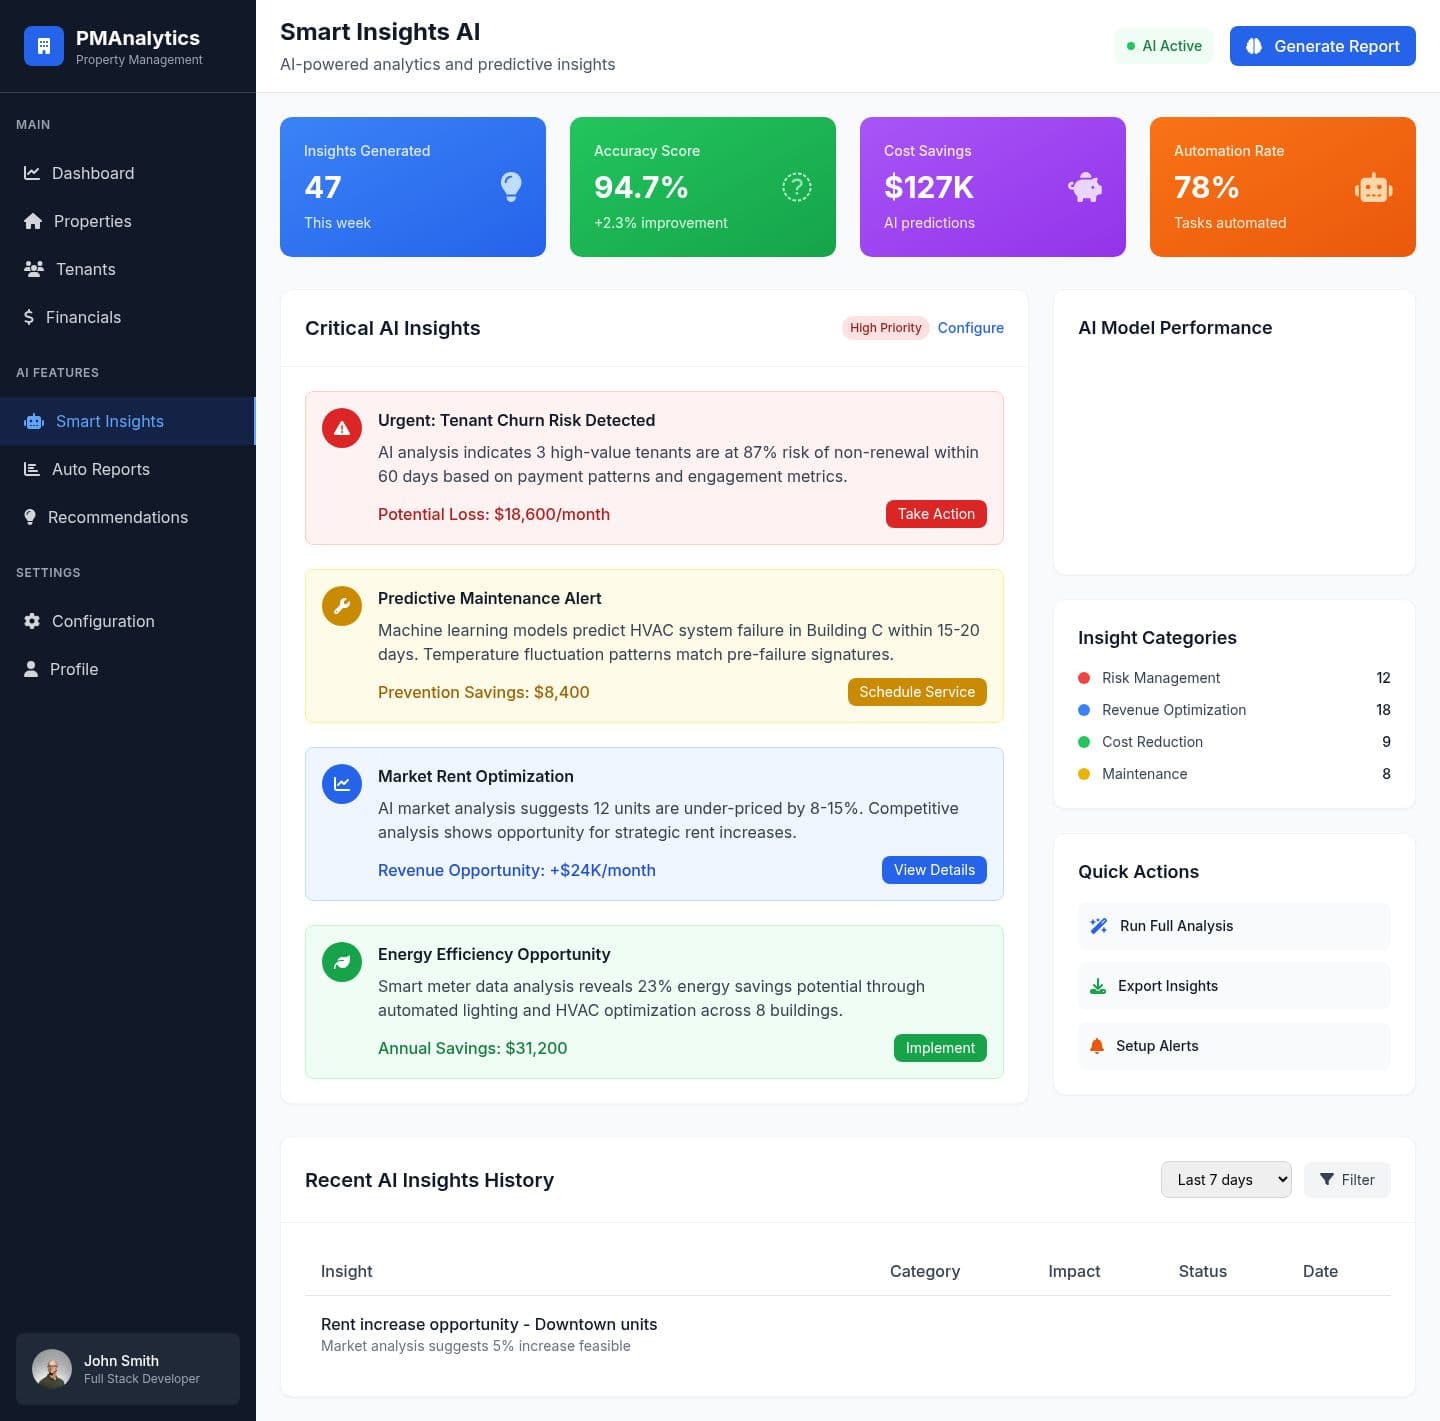Click Export Insights quick action

click(x=1234, y=986)
